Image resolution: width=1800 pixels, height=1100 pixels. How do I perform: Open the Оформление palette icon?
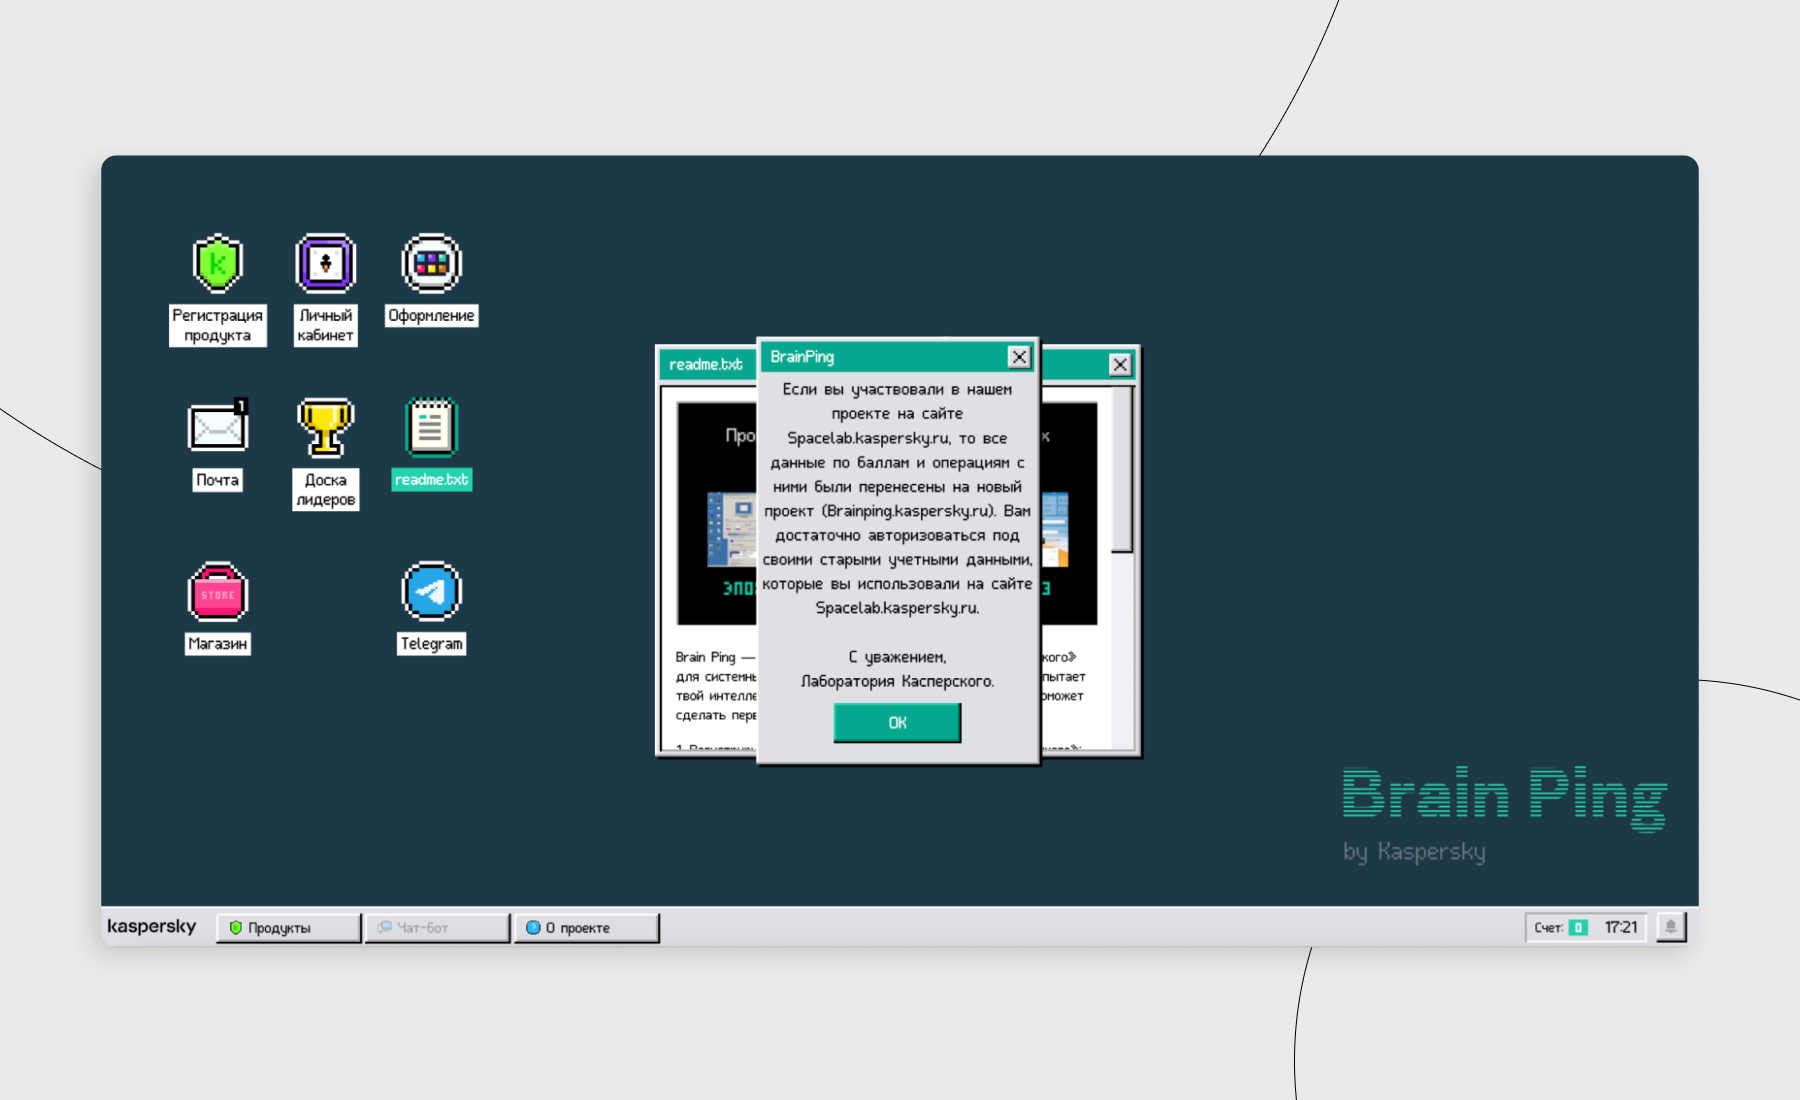click(x=431, y=264)
